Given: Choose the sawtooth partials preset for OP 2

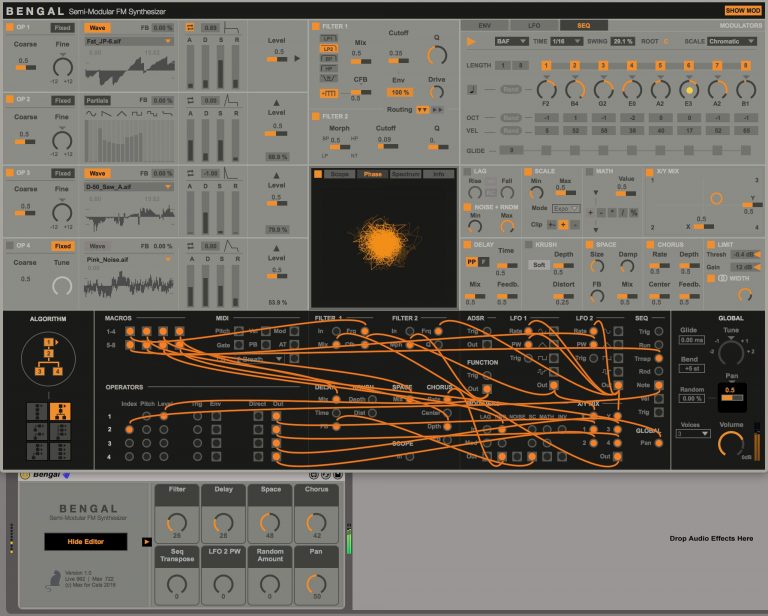Looking at the screenshot, I should click(x=106, y=114).
